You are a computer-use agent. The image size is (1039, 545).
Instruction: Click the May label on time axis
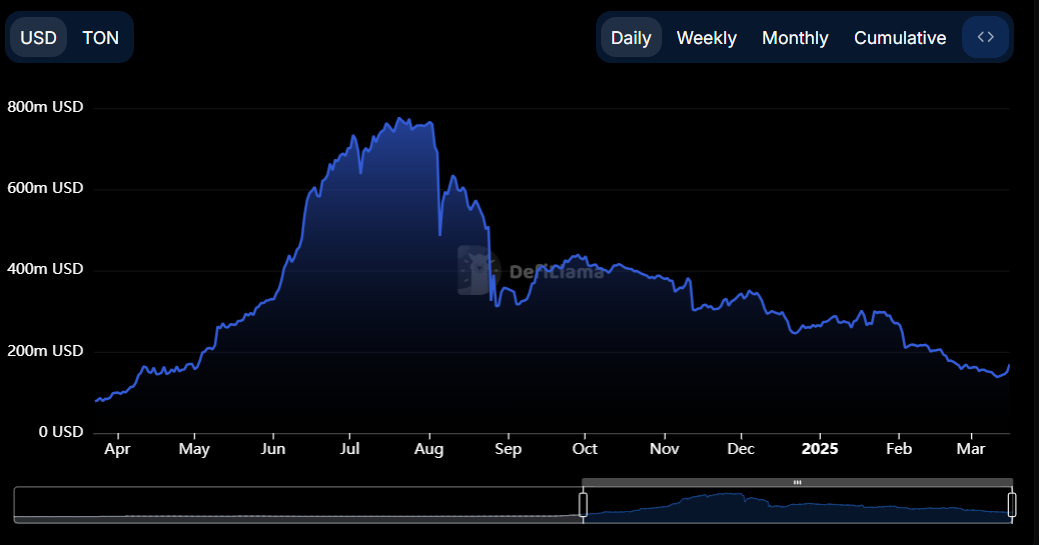coord(194,450)
